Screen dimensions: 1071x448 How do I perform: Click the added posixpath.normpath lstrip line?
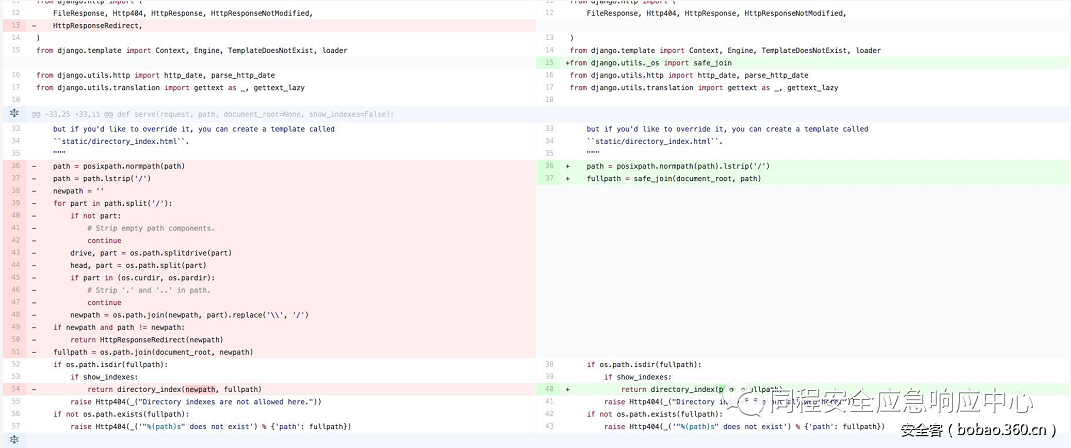(x=678, y=166)
